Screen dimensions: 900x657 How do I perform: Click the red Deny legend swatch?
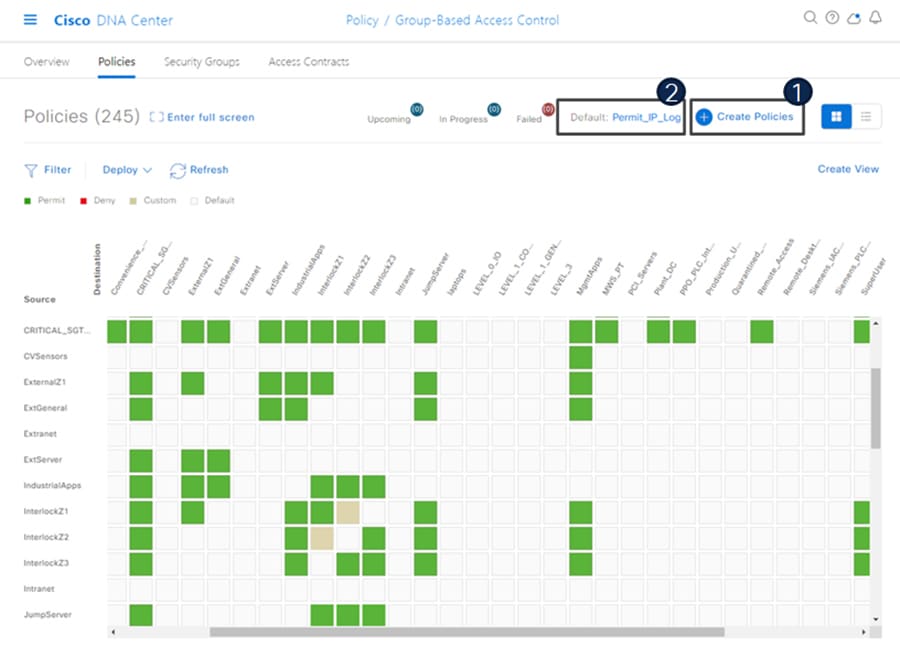tap(83, 201)
